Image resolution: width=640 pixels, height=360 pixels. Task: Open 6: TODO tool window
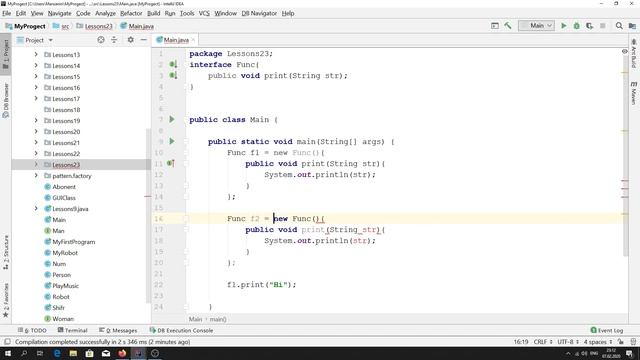coord(32,330)
